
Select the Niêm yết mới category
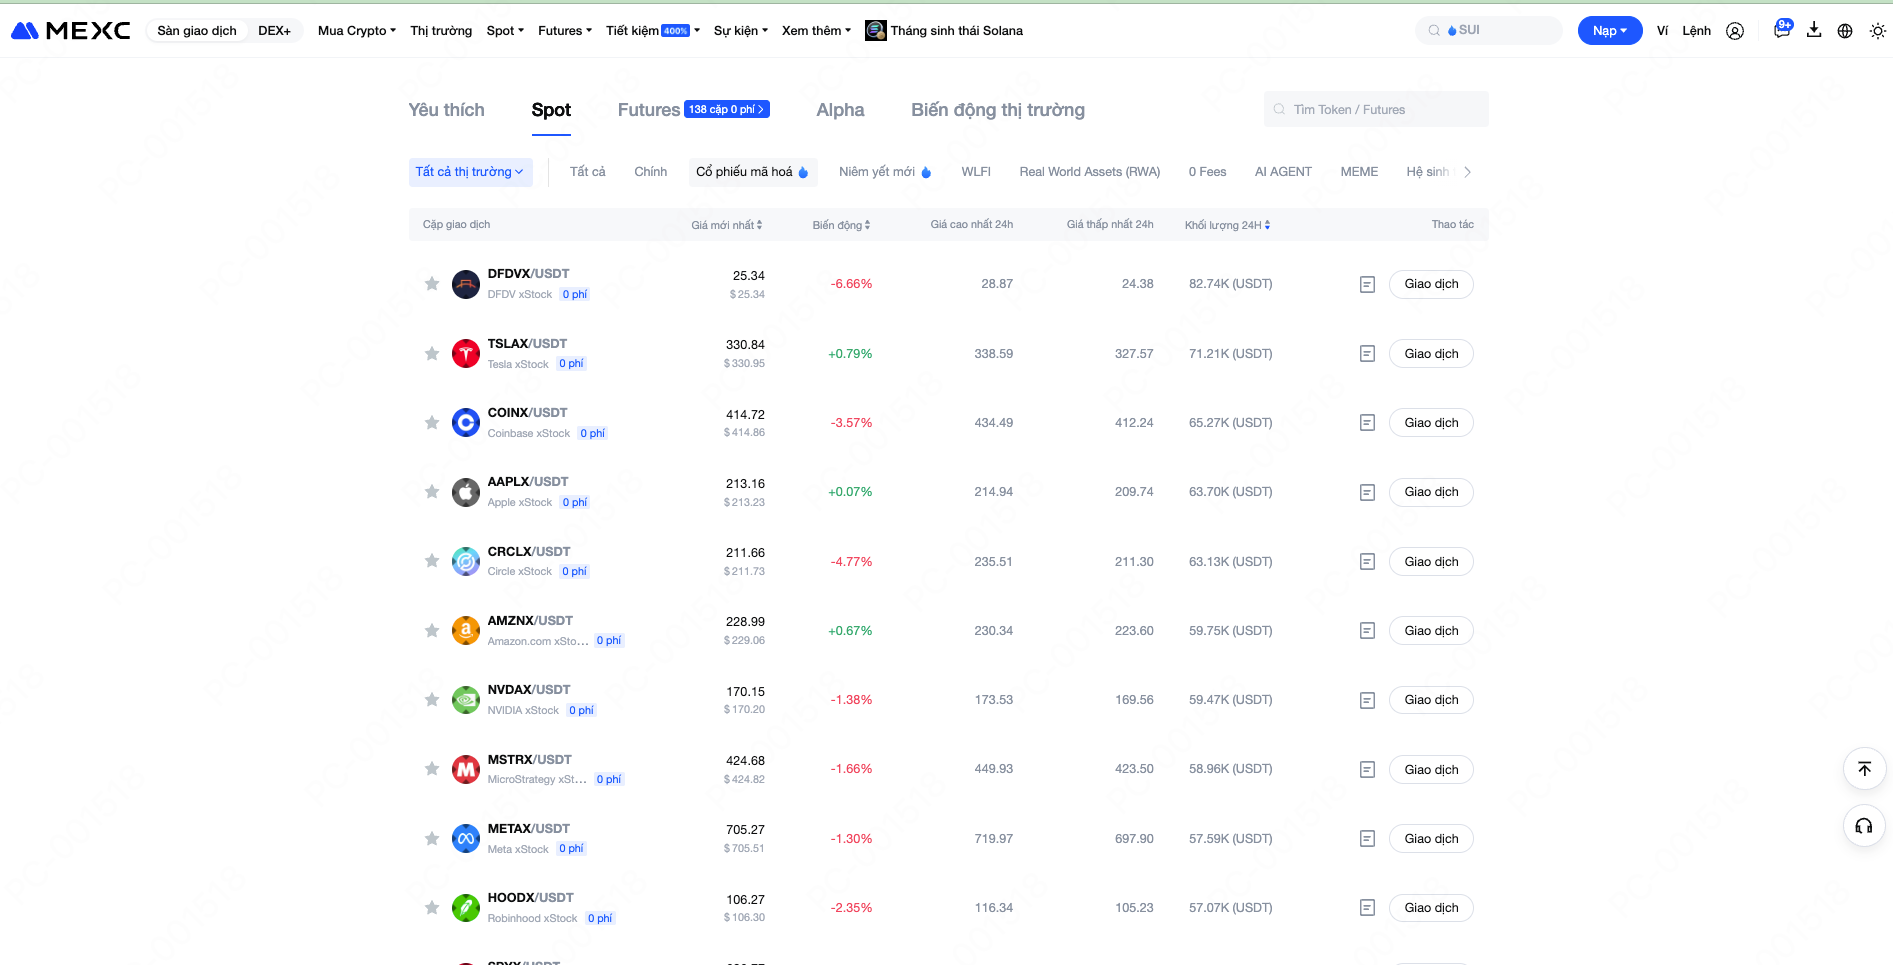click(885, 172)
